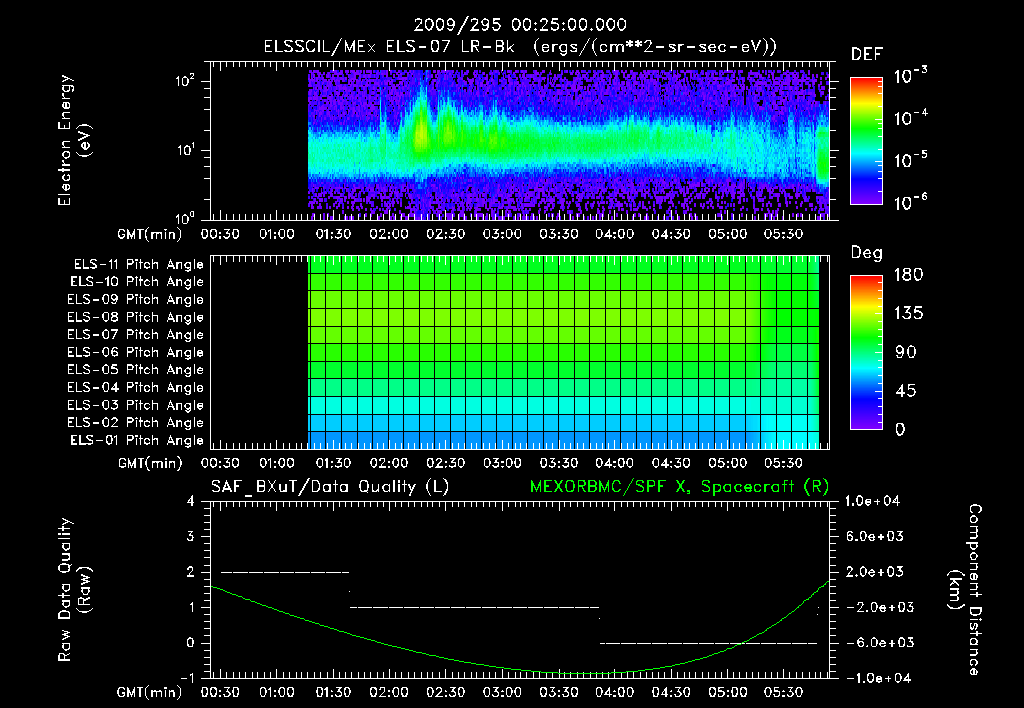Click the Electron Energy (eV) axis label
The height and width of the screenshot is (708, 1024).
[74, 140]
